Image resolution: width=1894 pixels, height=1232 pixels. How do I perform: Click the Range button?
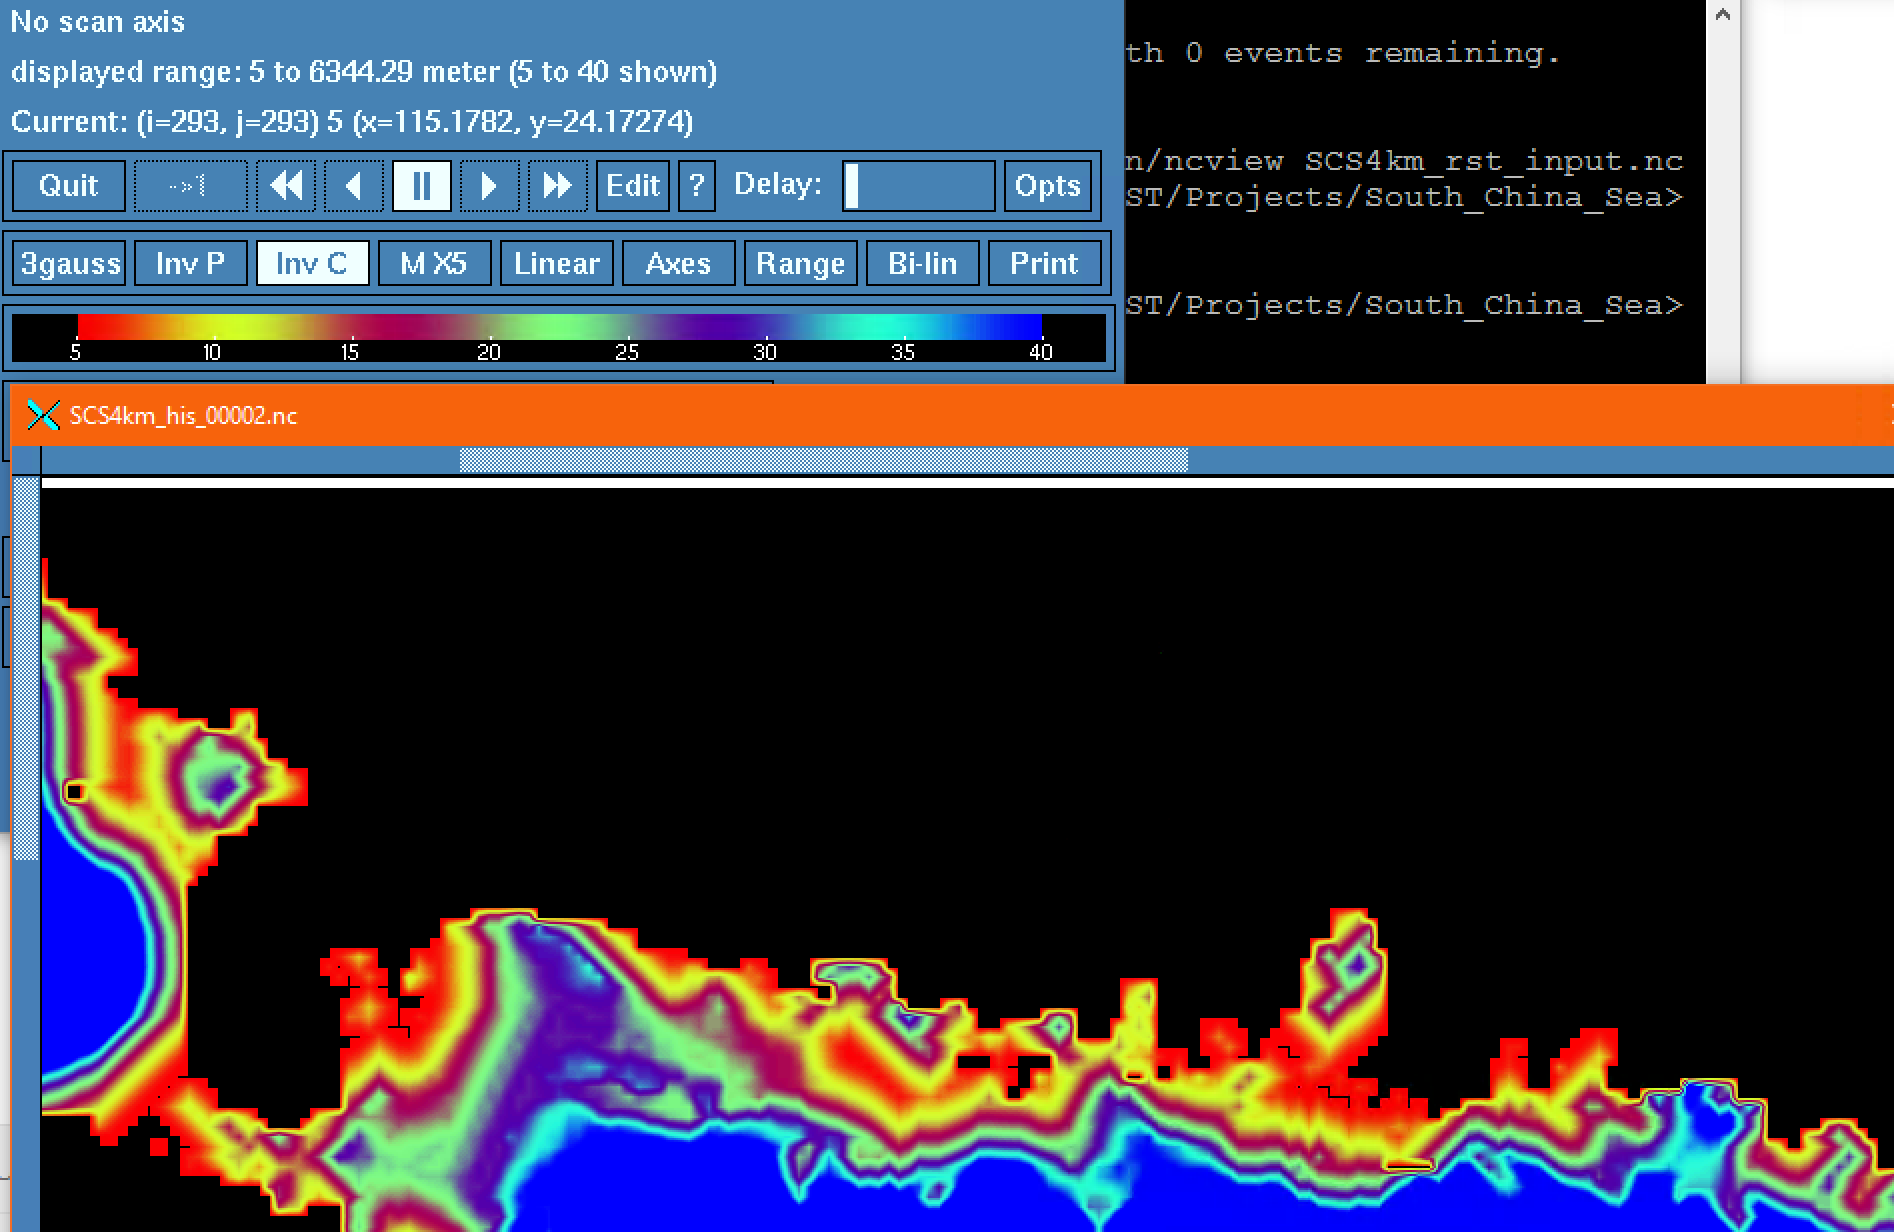(800, 263)
